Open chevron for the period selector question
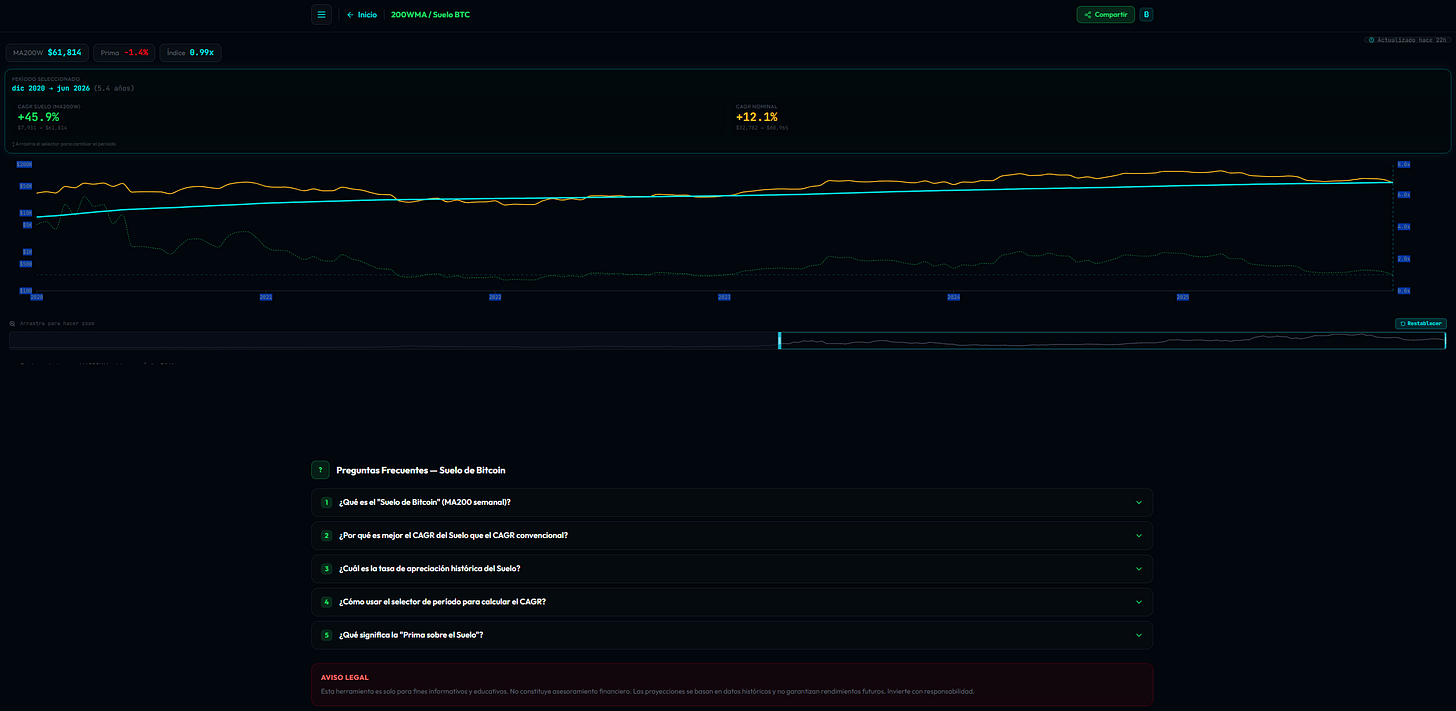 pyautogui.click(x=1138, y=602)
